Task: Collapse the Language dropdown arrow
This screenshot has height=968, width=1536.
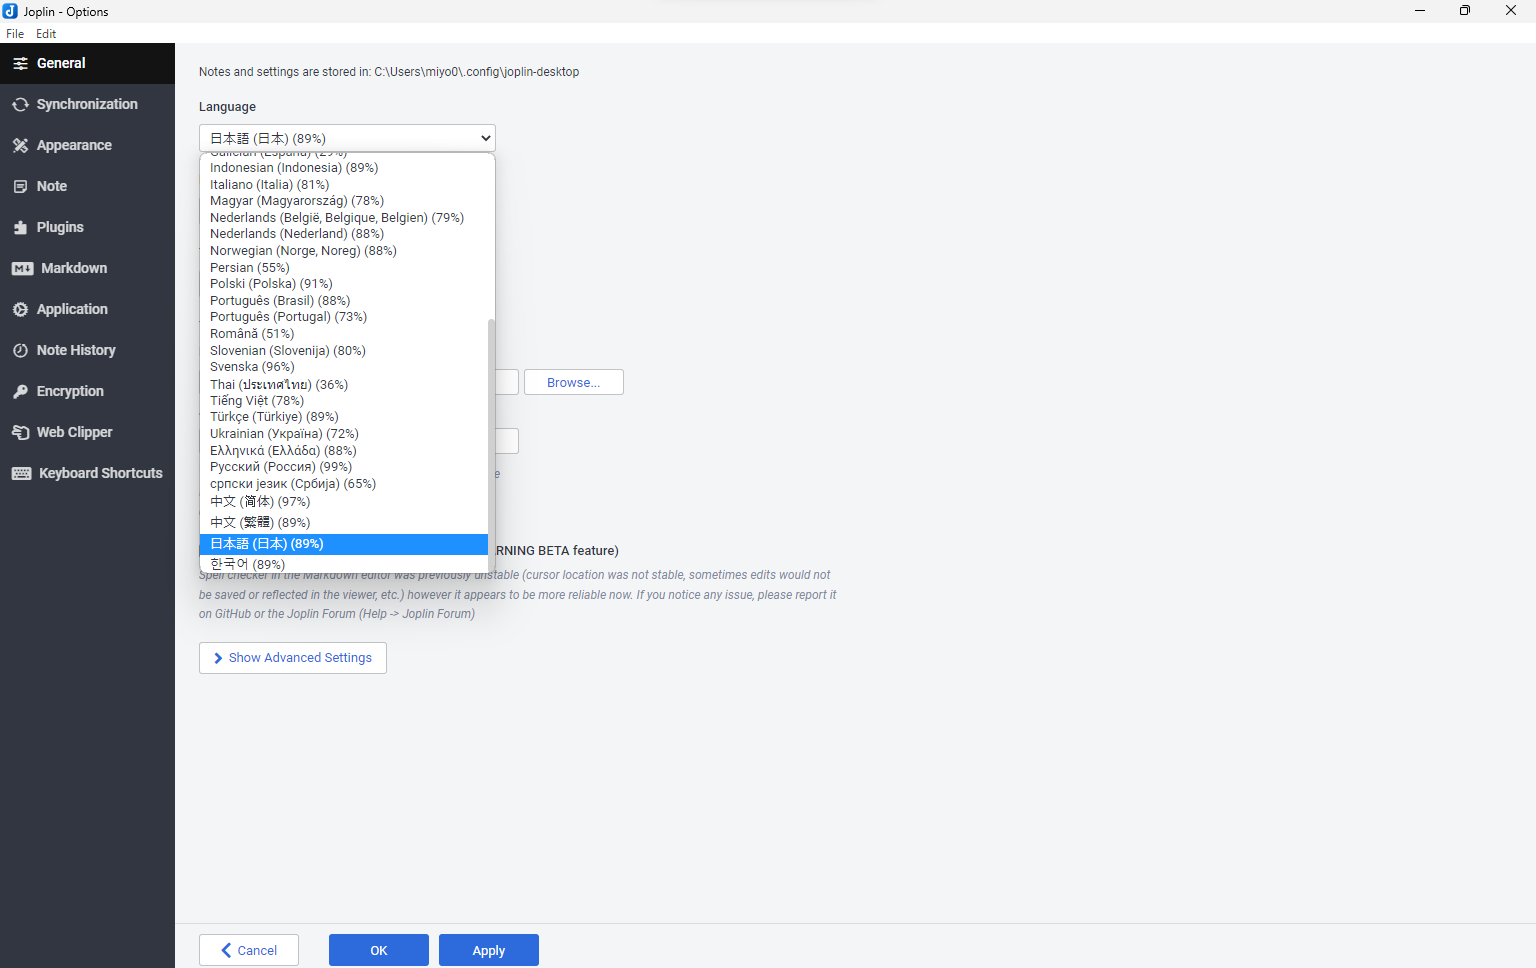Action: [485, 138]
